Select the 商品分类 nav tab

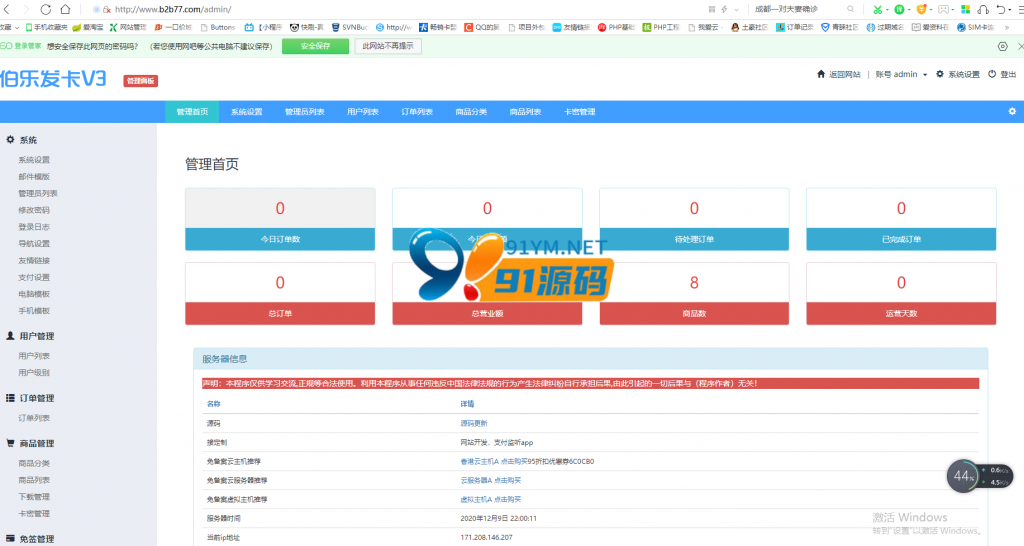pos(471,112)
